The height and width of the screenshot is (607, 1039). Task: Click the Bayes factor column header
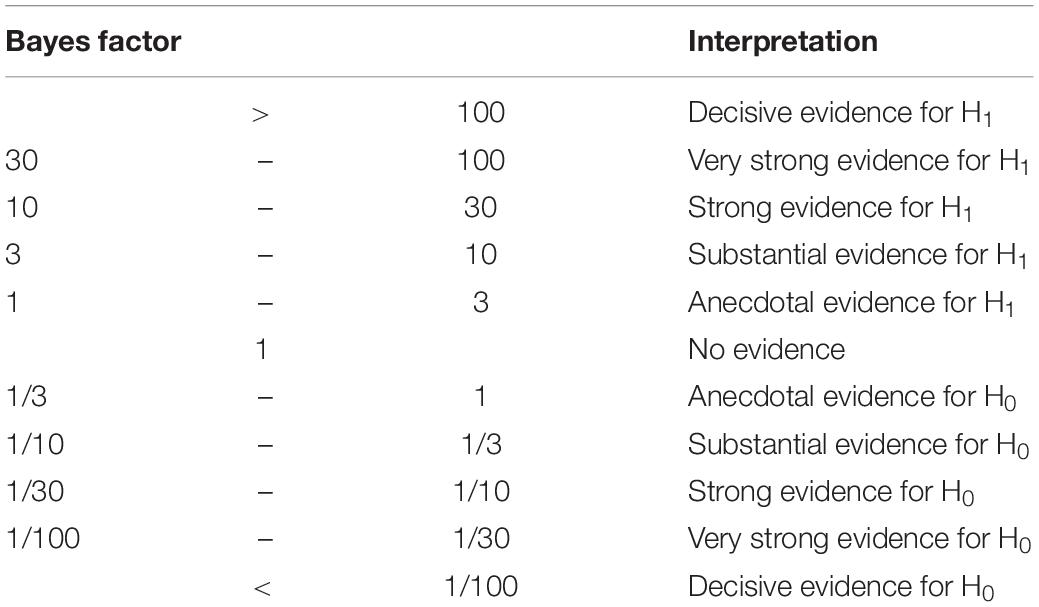pos(93,42)
